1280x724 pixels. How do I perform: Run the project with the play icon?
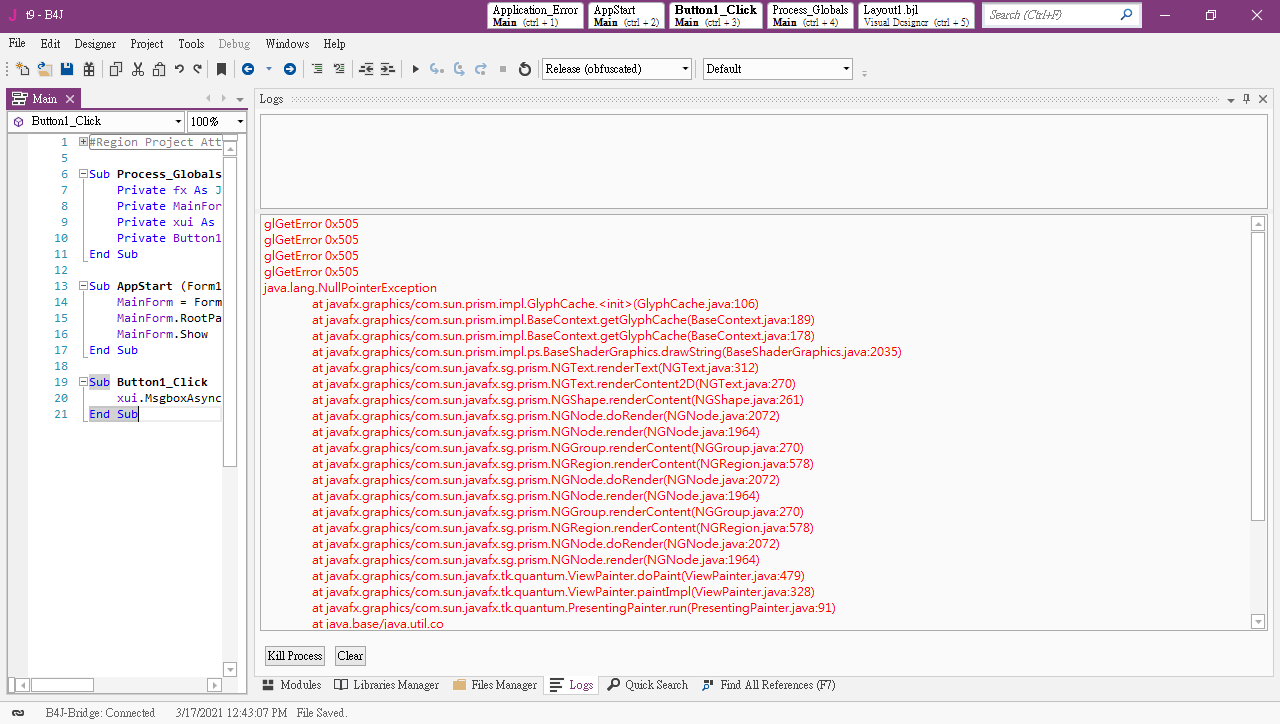click(416, 69)
